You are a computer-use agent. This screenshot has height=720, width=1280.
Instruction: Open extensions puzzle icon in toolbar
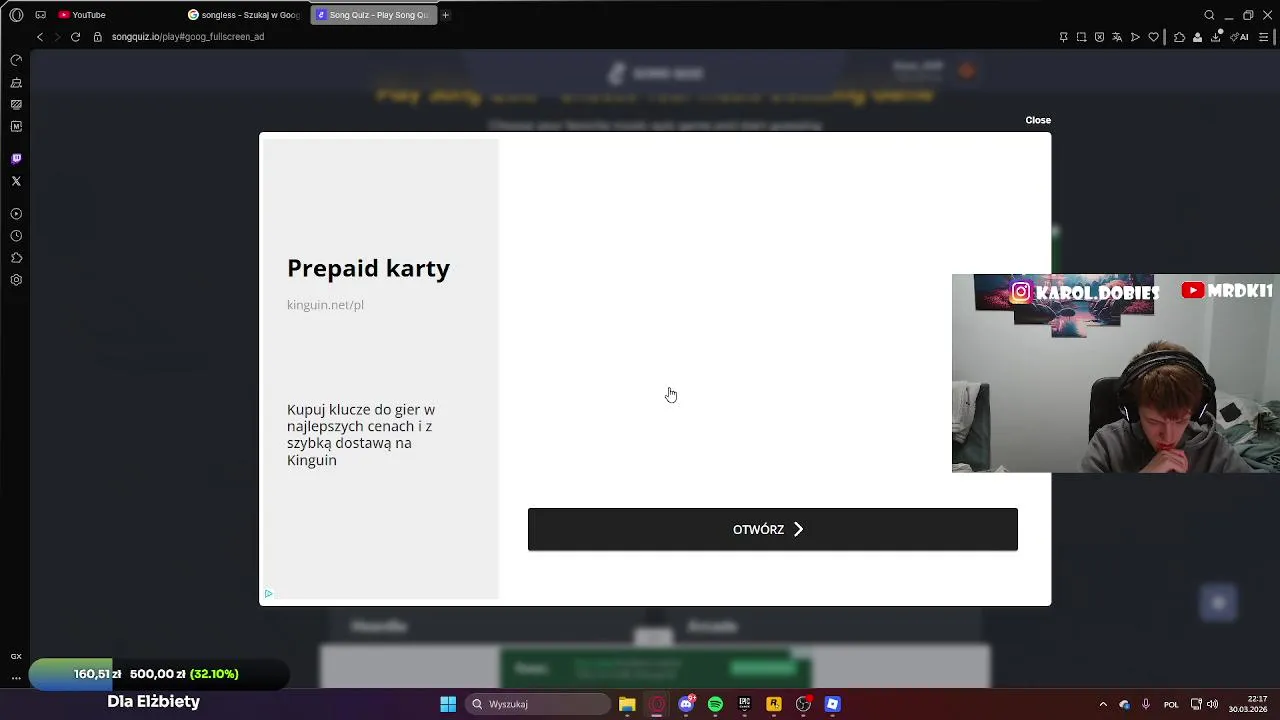click(x=1180, y=37)
